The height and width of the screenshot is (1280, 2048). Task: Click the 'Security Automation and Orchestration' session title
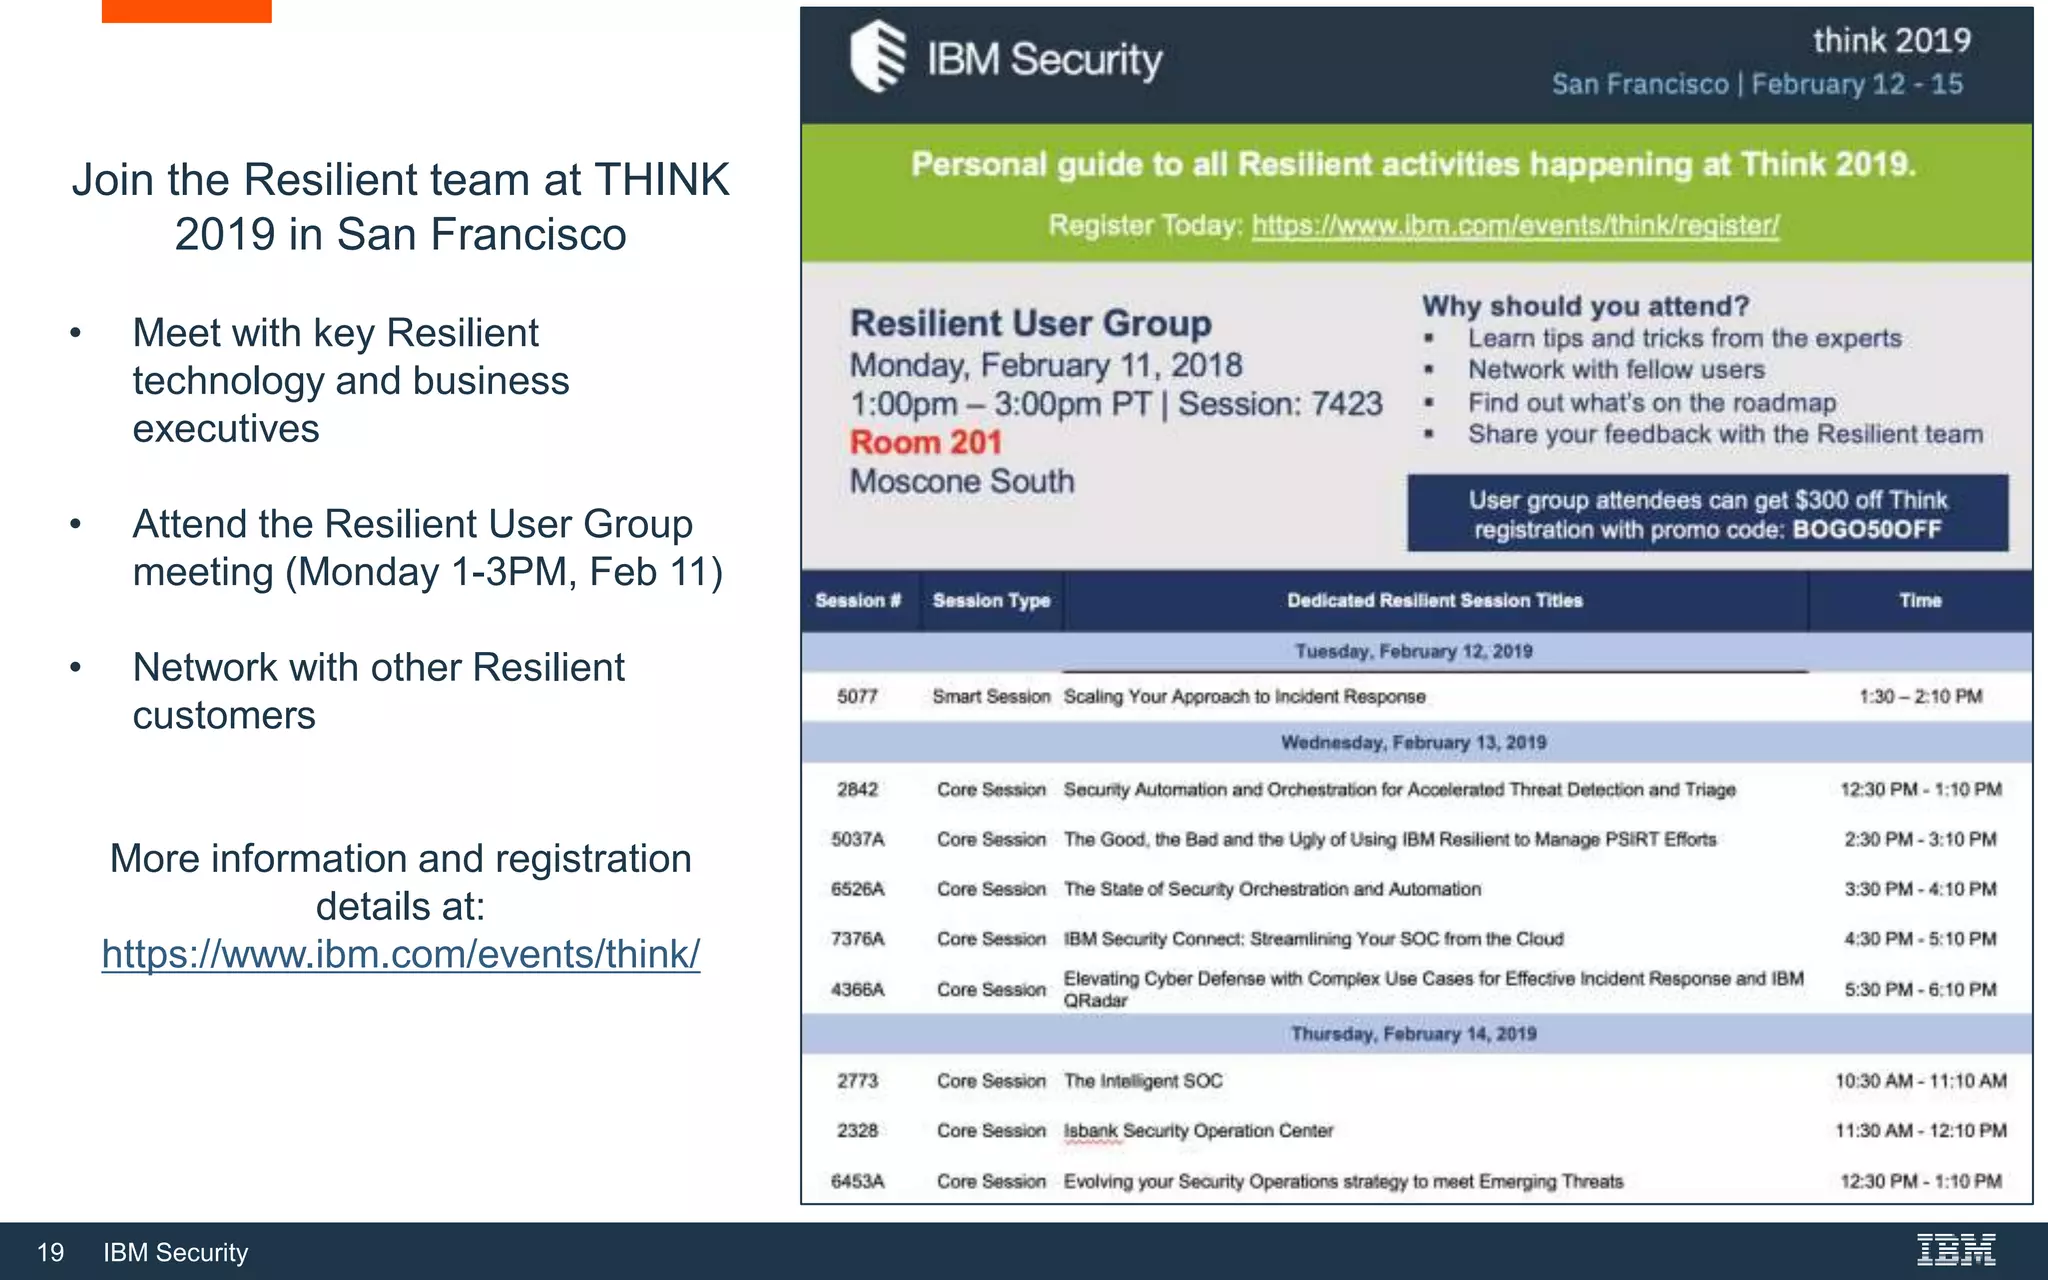pyautogui.click(x=1400, y=790)
